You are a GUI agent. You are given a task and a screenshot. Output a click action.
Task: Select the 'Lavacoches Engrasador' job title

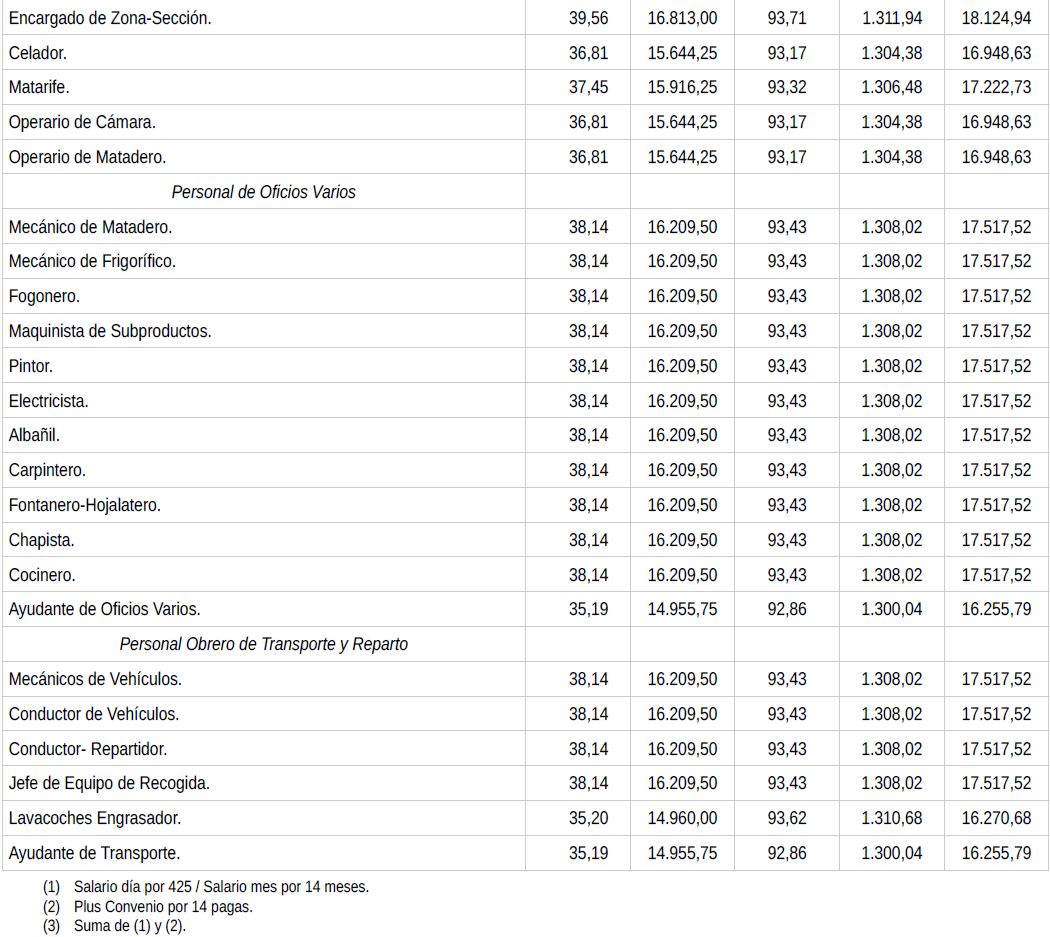tap(95, 818)
